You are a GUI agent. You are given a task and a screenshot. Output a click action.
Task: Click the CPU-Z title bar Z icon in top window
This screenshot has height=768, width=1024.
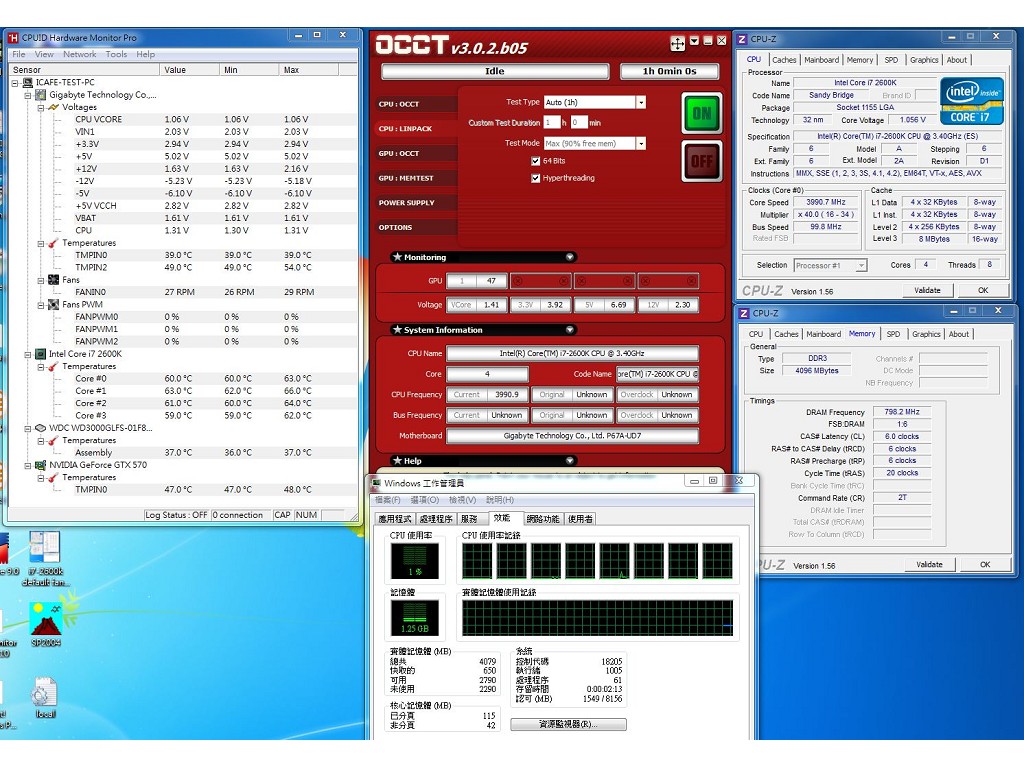coord(742,39)
